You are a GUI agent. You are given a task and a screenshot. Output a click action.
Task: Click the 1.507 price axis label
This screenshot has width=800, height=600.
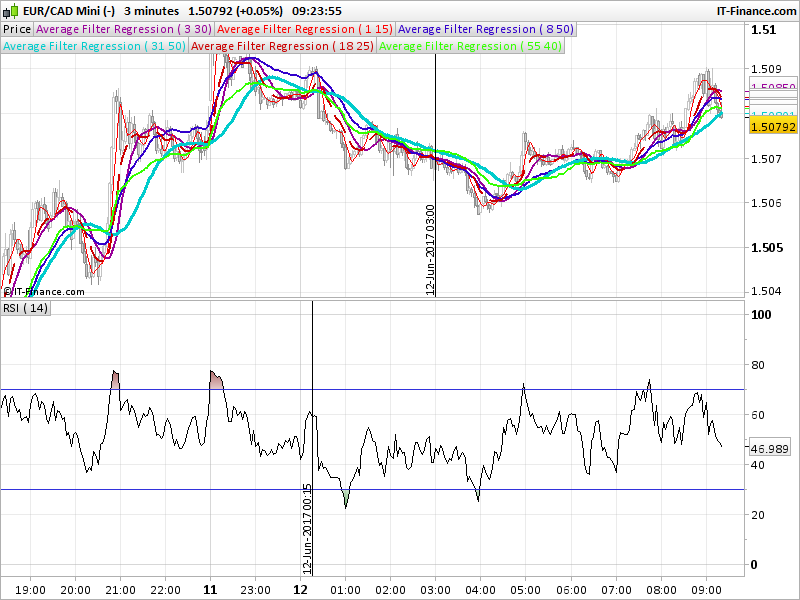(x=766, y=159)
